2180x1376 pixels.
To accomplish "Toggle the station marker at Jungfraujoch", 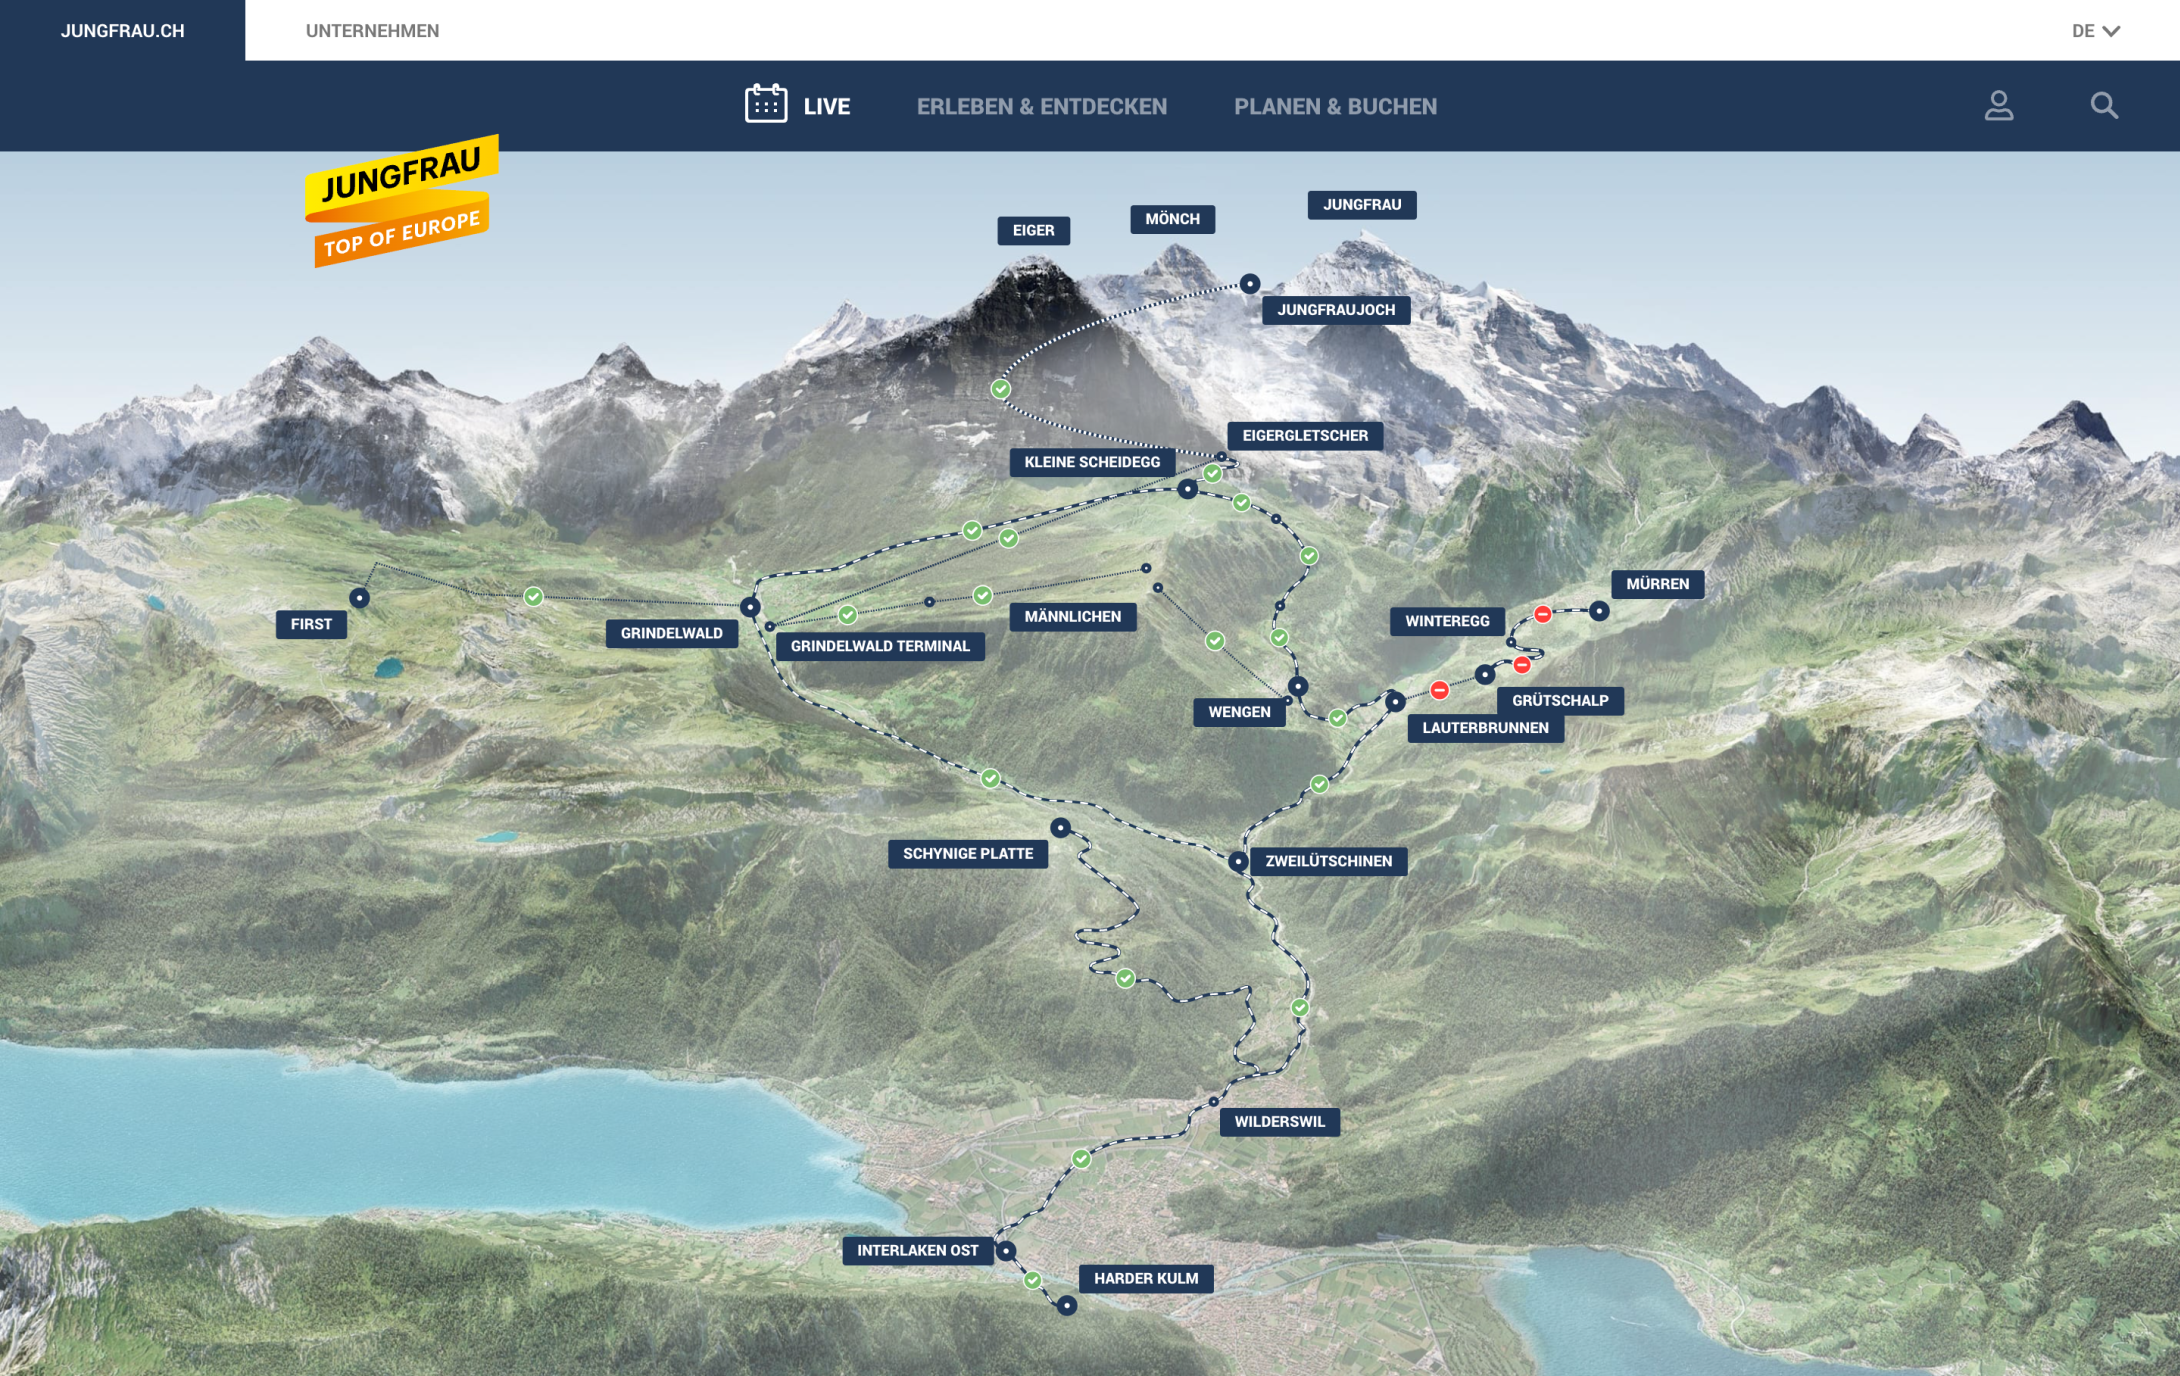I will pyautogui.click(x=1249, y=284).
